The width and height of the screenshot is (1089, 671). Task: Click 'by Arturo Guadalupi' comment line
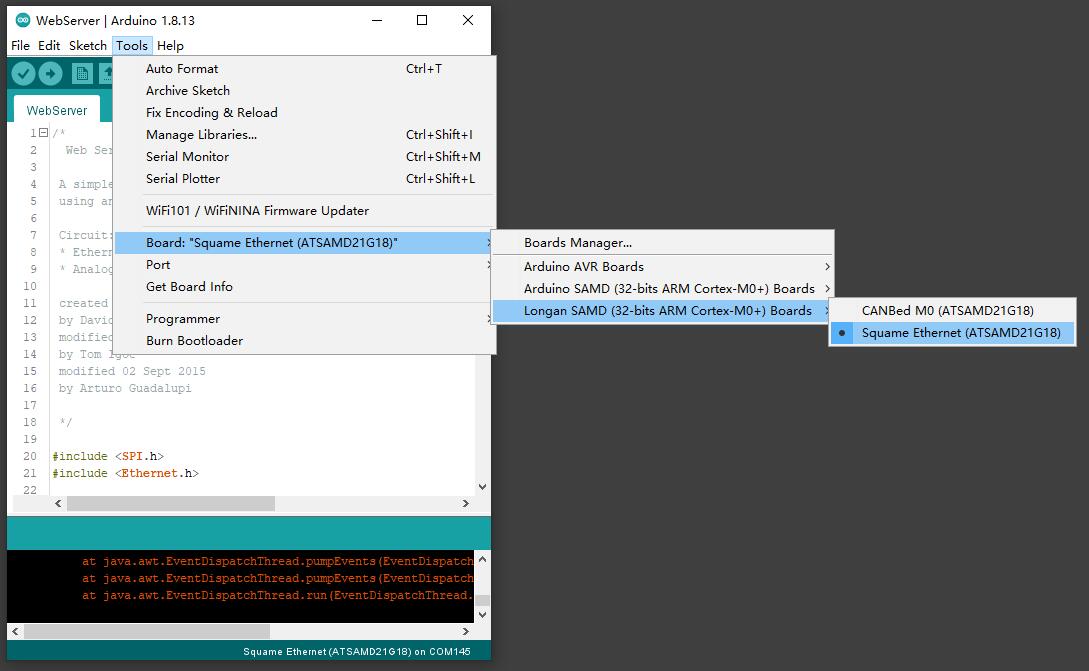pyautogui.click(x=125, y=388)
